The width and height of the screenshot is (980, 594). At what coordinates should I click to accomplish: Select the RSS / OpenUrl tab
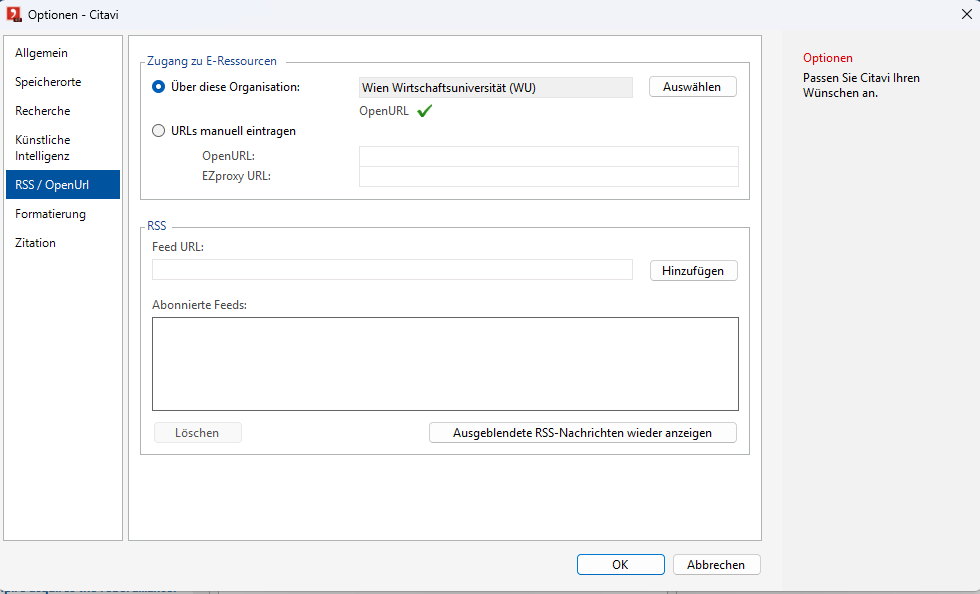tap(52, 185)
